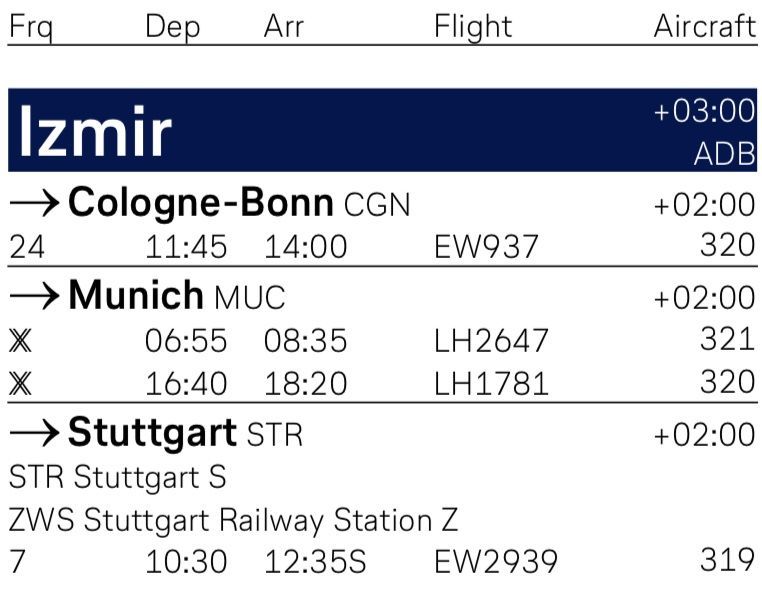This screenshot has width=762, height=598.
Task: Select the Izmir header banner
Action: click(382, 130)
